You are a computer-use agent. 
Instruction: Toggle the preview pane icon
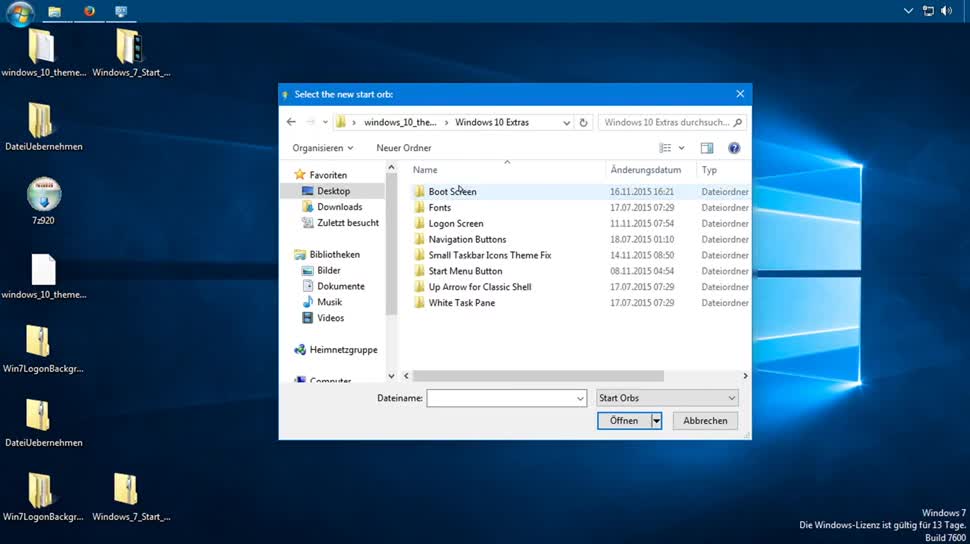(707, 148)
